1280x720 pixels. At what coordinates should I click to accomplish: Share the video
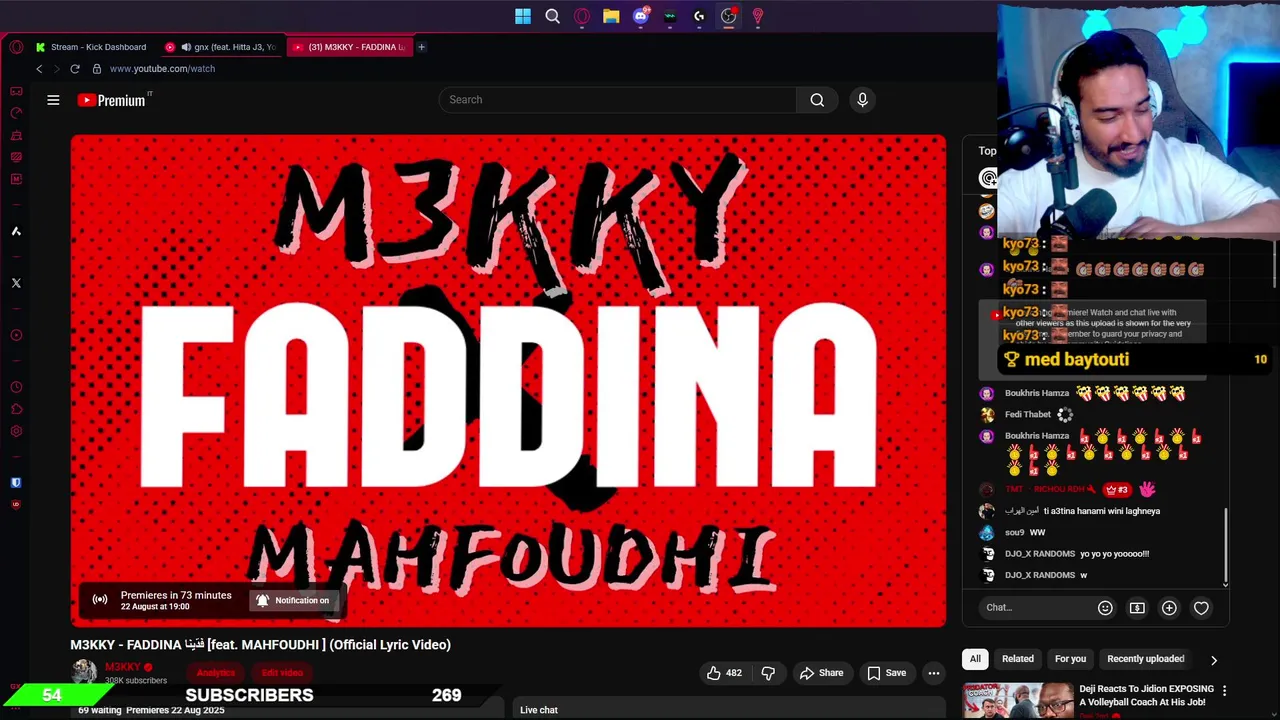(x=821, y=673)
